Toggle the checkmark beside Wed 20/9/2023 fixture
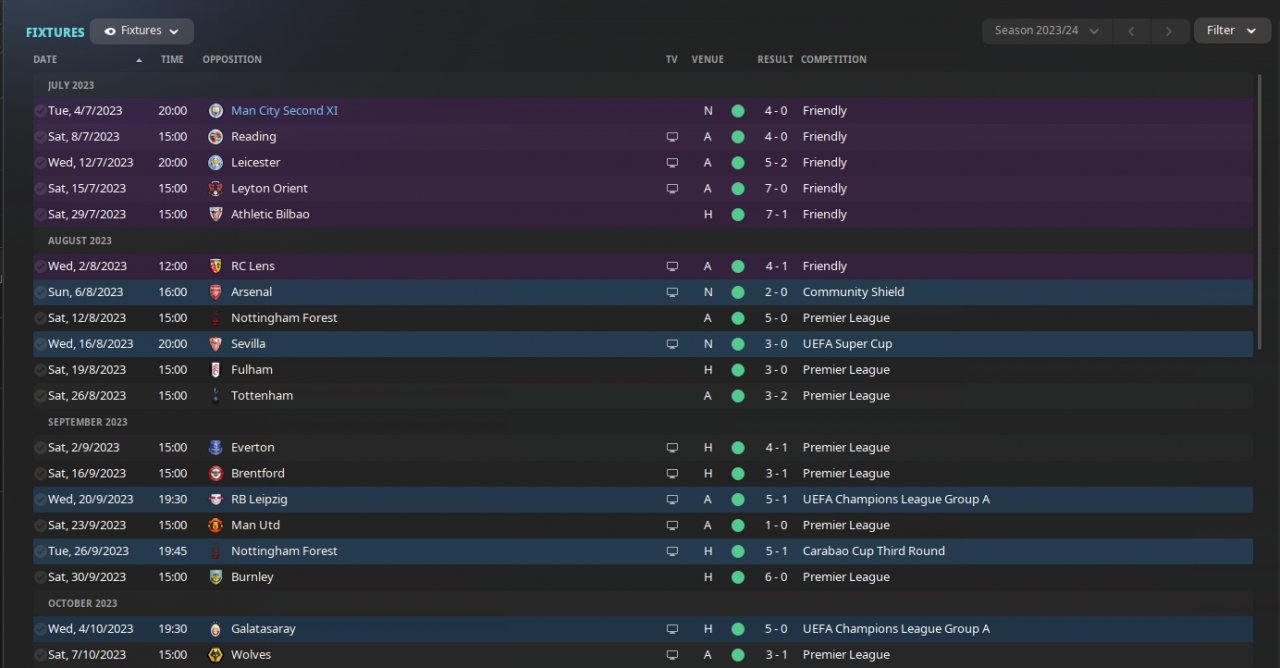Image resolution: width=1280 pixels, height=668 pixels. coord(40,499)
